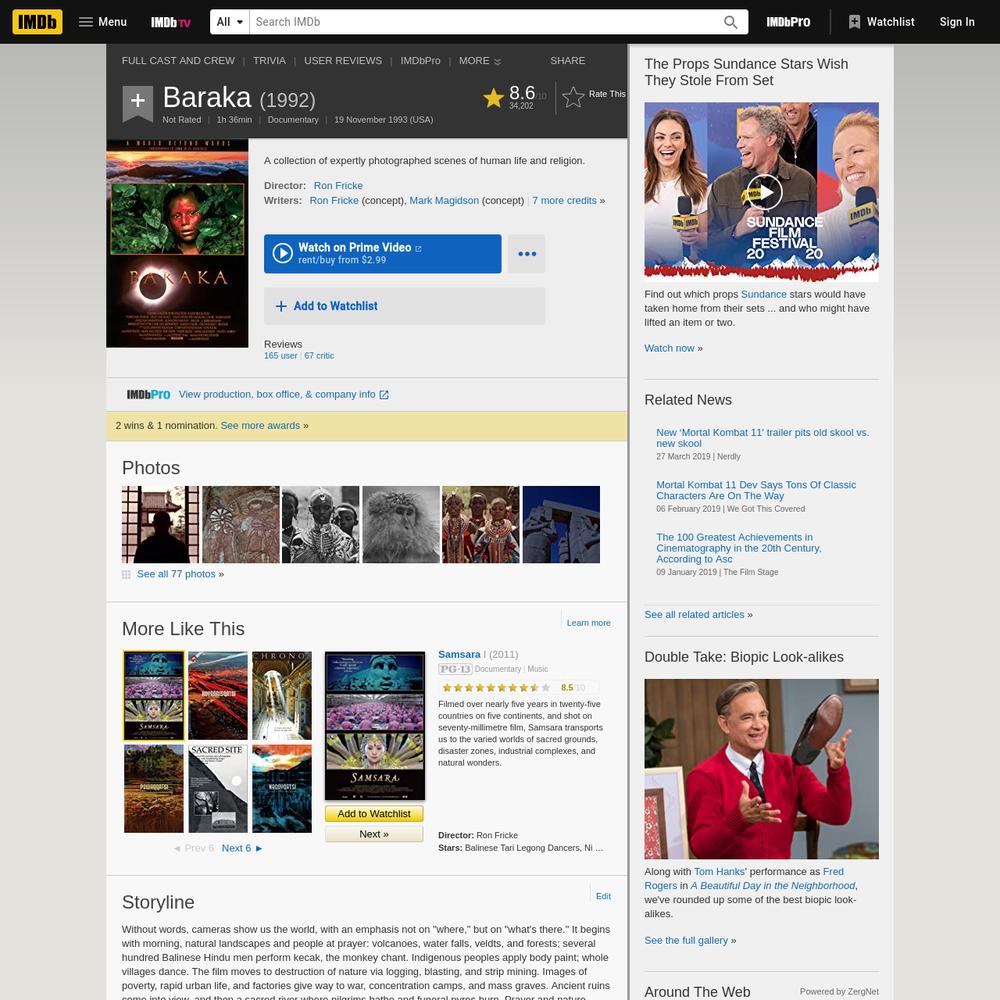The image size is (1000, 1000).
Task: Add Samsara to Watchlist
Action: point(374,814)
